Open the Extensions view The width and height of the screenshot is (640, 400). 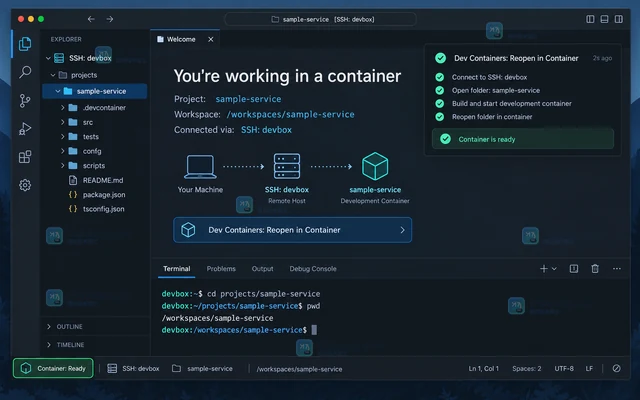[x=25, y=157]
